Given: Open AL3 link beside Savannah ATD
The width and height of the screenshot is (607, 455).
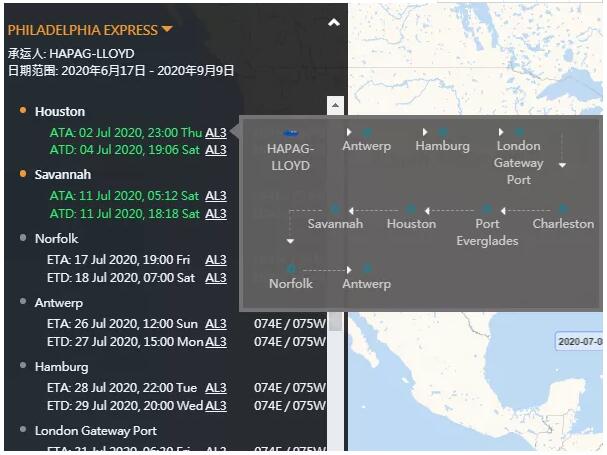Looking at the screenshot, I should [x=216, y=214].
